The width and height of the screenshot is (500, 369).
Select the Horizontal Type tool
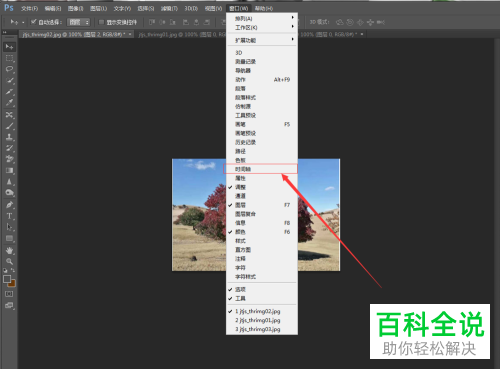pyautogui.click(x=9, y=216)
